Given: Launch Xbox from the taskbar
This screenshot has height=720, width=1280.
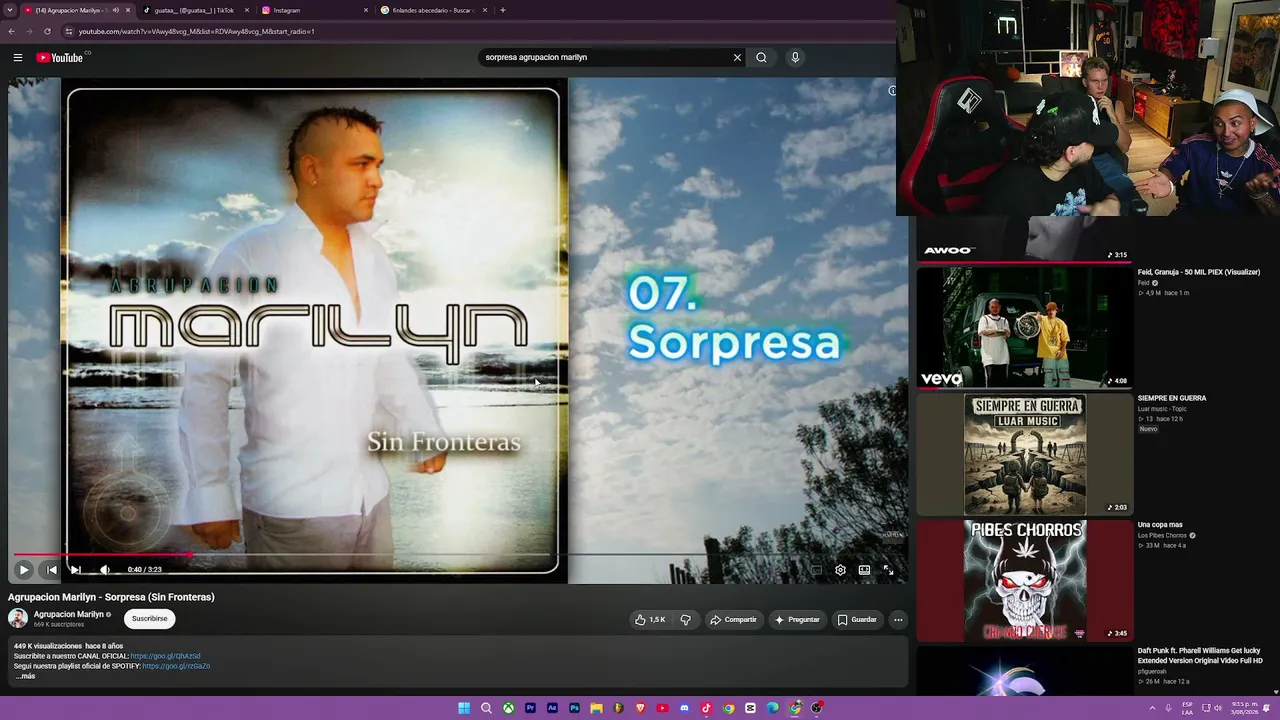Looking at the screenshot, I should coord(508,708).
